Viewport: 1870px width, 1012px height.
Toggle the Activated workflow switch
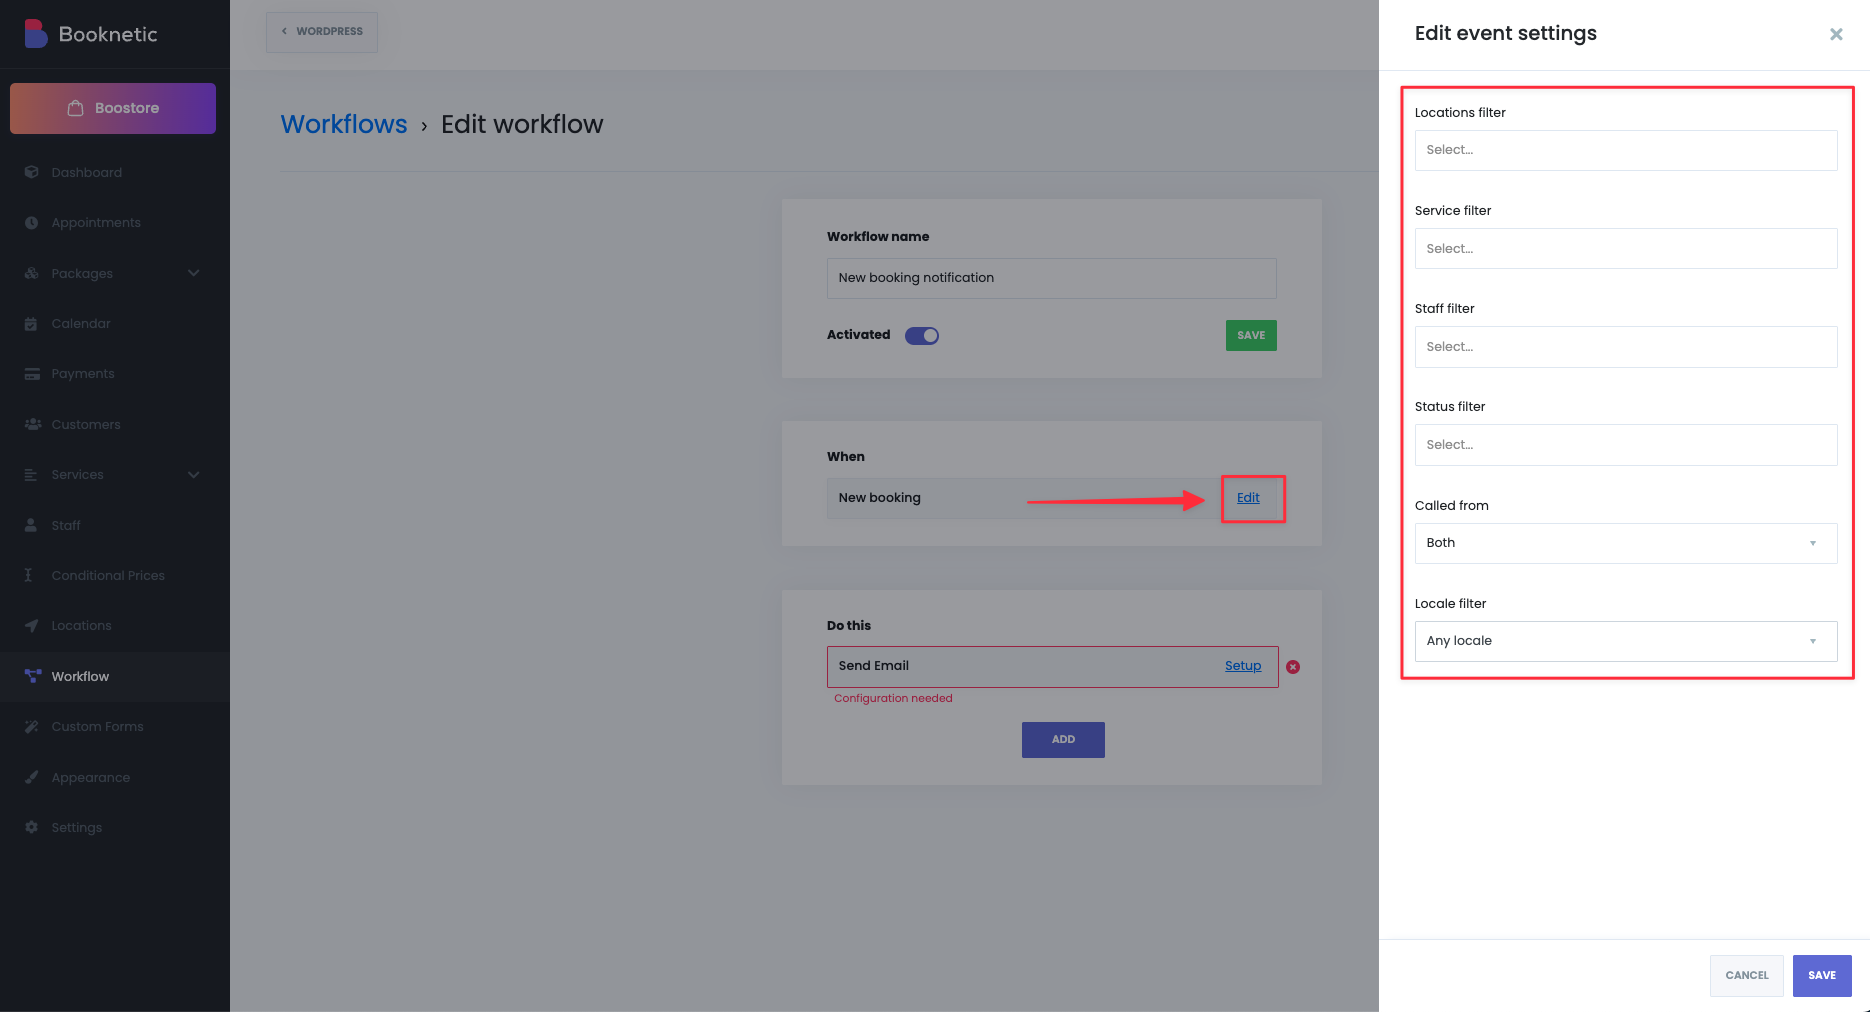[921, 336]
